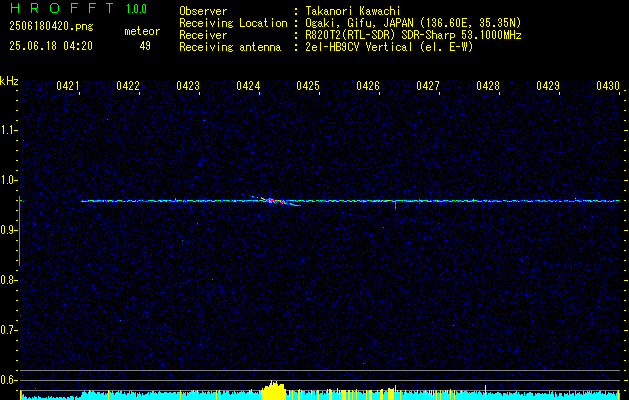
Task: Click the 0.6 kHz frequency axis label
Action: click(8, 380)
